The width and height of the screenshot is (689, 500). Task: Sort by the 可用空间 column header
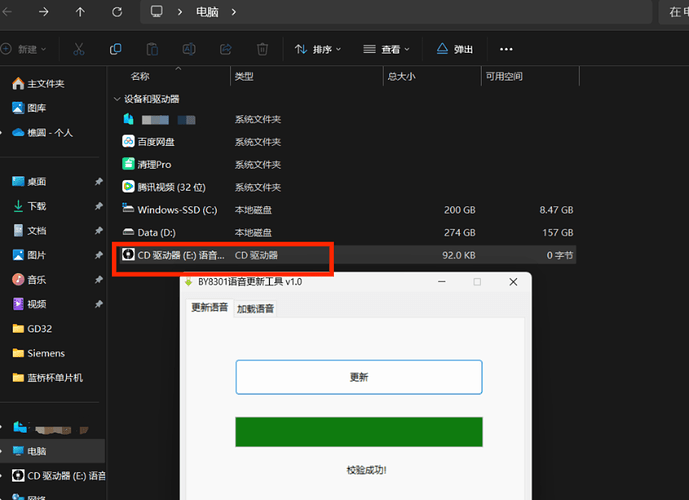[x=504, y=76]
